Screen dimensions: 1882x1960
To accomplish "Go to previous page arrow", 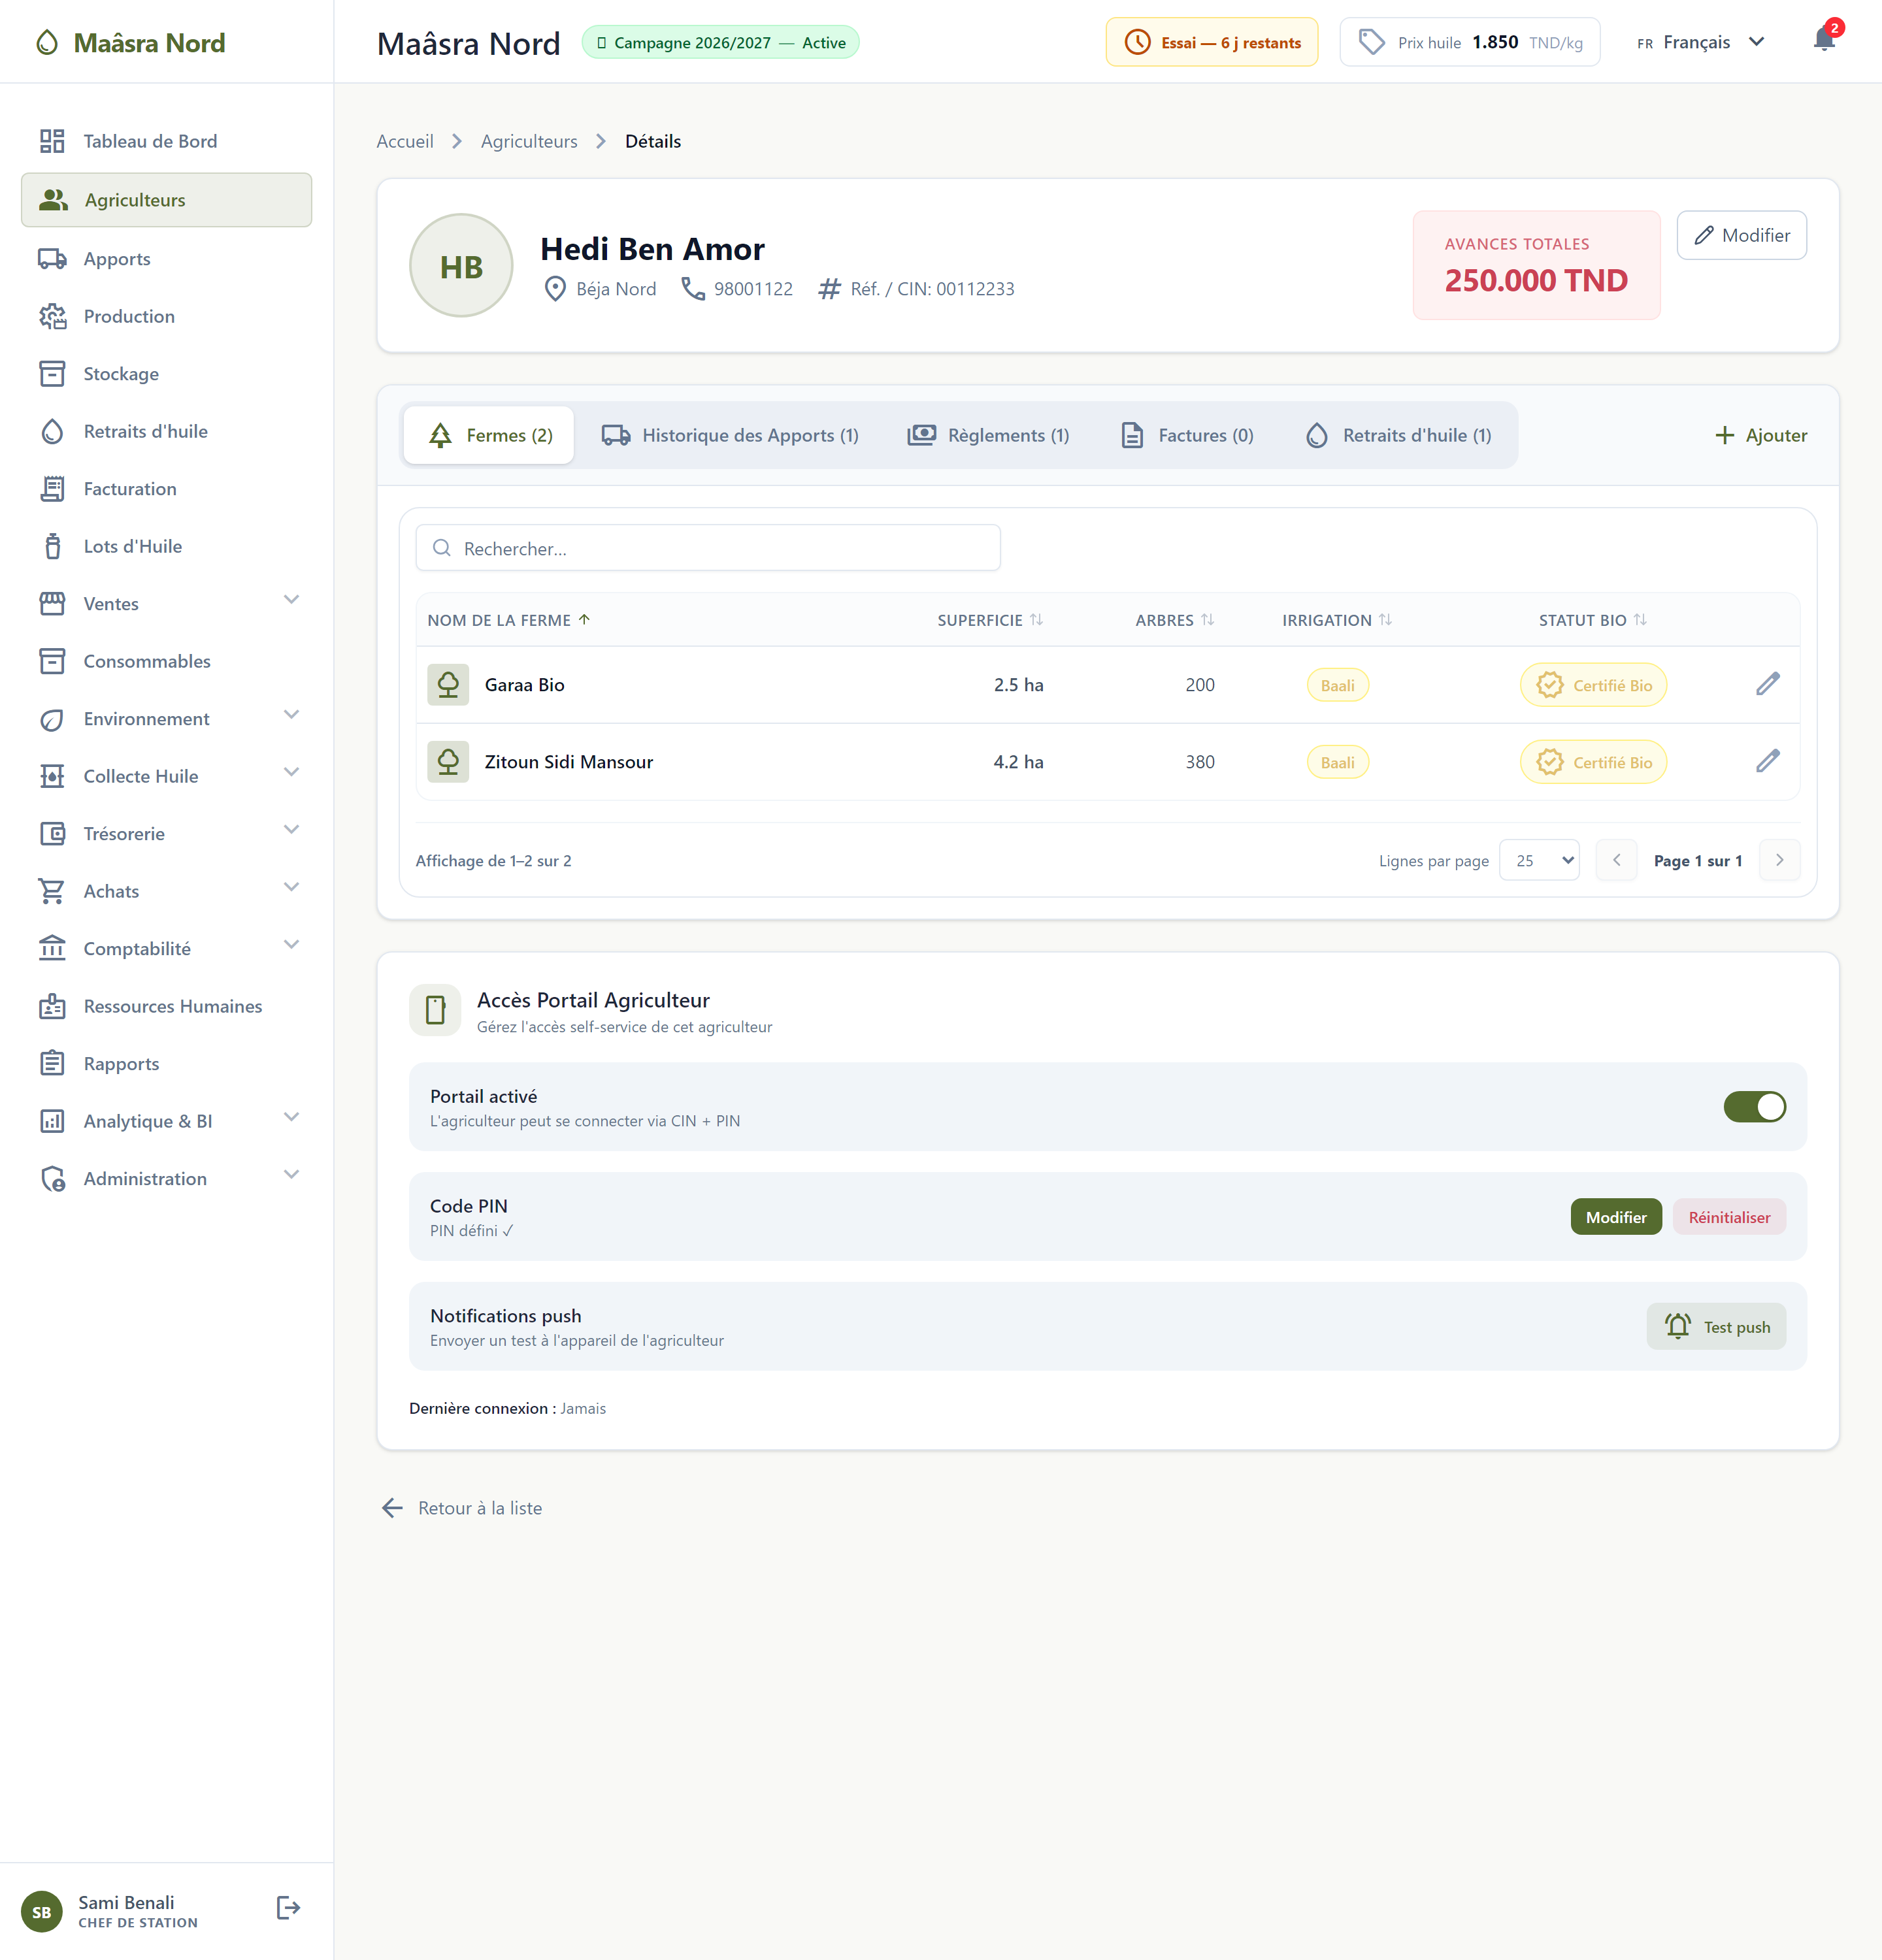I will click(1616, 860).
